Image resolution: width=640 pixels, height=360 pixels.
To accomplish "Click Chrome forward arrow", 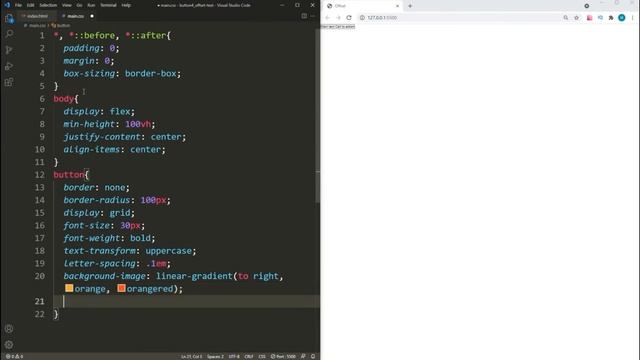I will point(338,18).
